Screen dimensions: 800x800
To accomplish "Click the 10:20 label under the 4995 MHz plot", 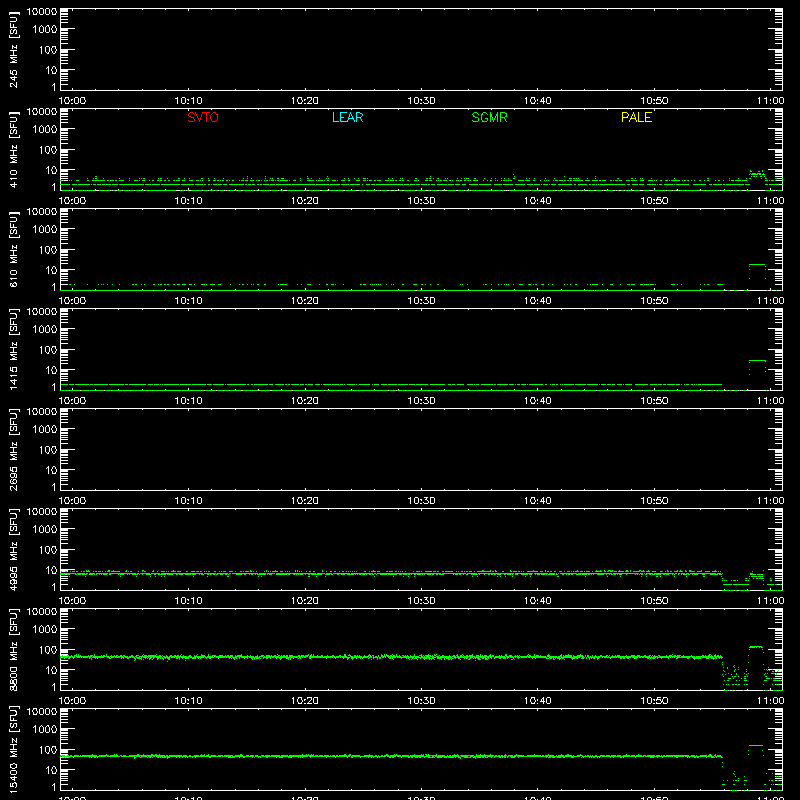I will coord(305,601).
